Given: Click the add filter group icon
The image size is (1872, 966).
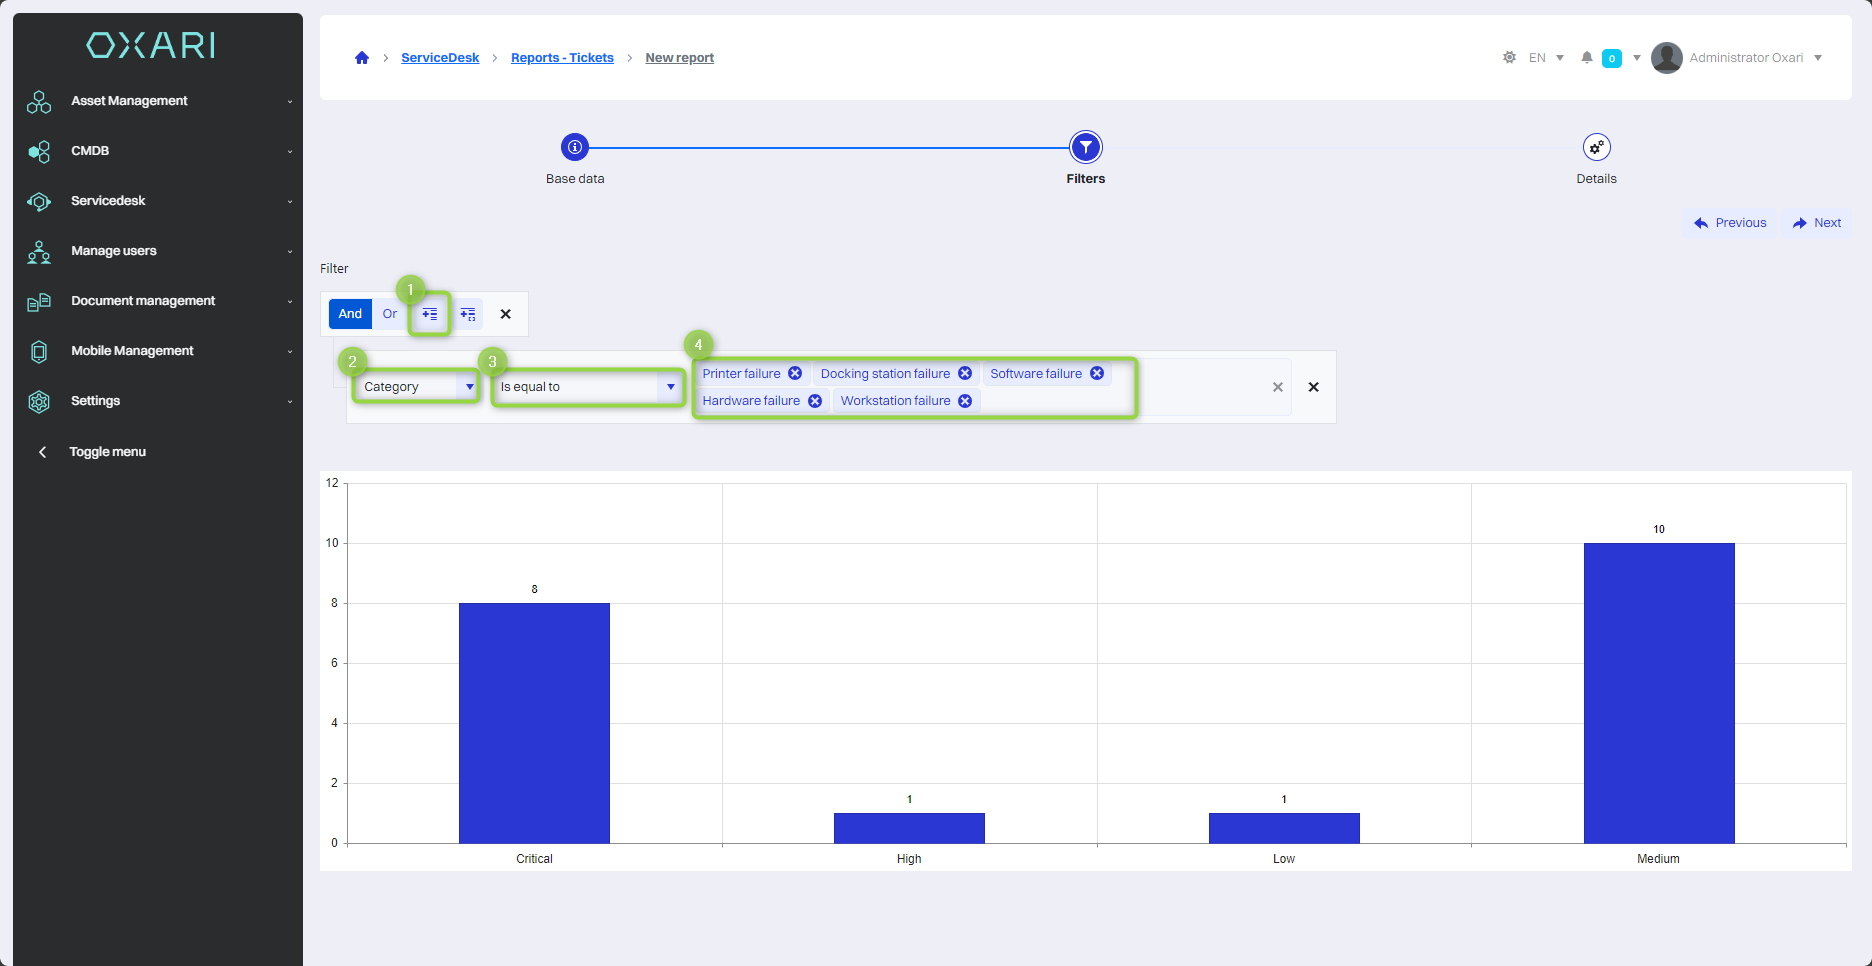Looking at the screenshot, I should tap(468, 314).
